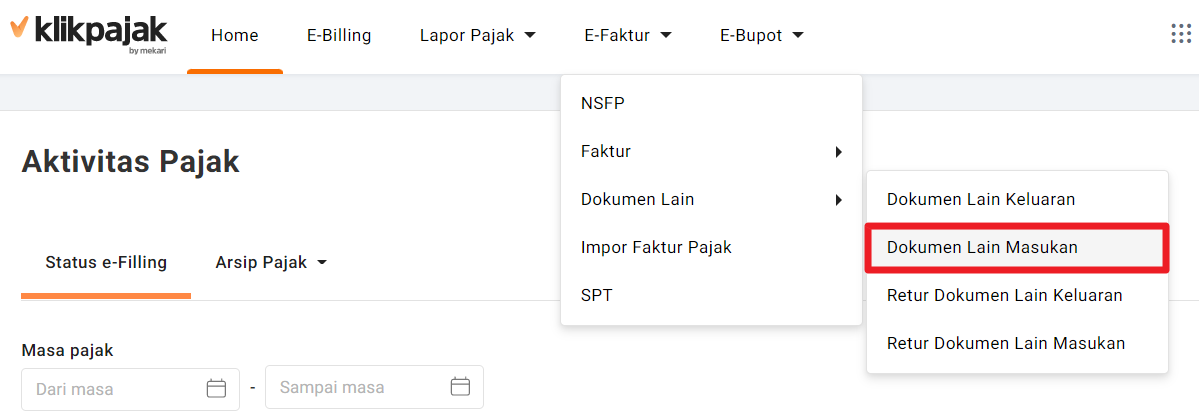Viewport: 1199px width, 415px height.
Task: Click calendar icon in Sampai masa field
Action: 460,387
